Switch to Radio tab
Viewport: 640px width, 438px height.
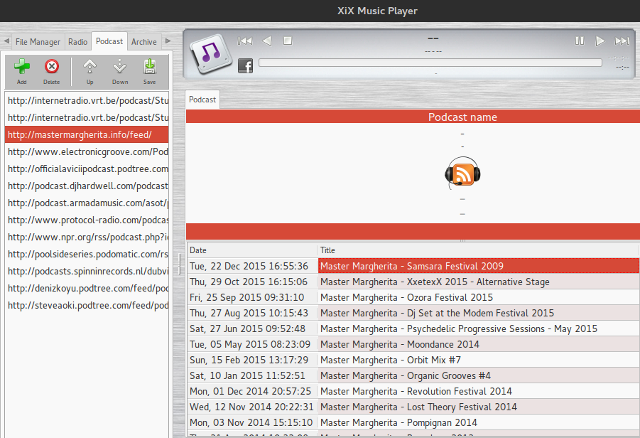(78, 42)
